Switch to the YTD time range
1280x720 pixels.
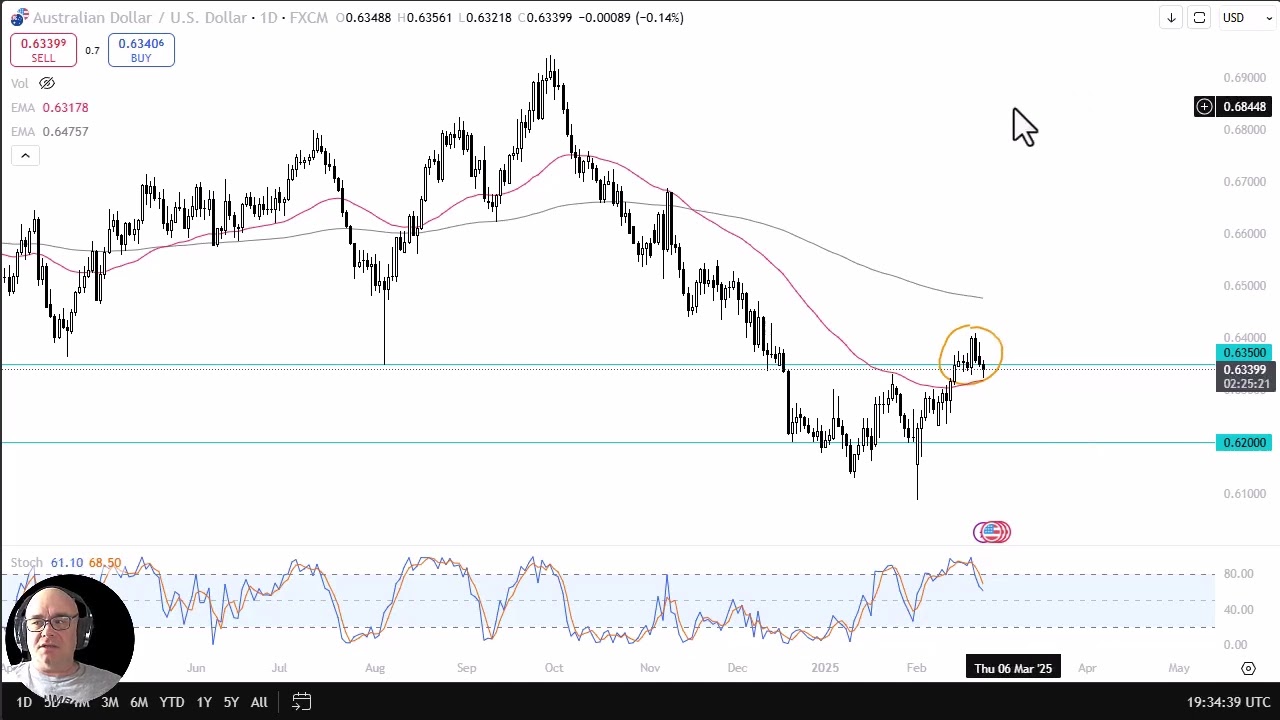click(x=172, y=702)
